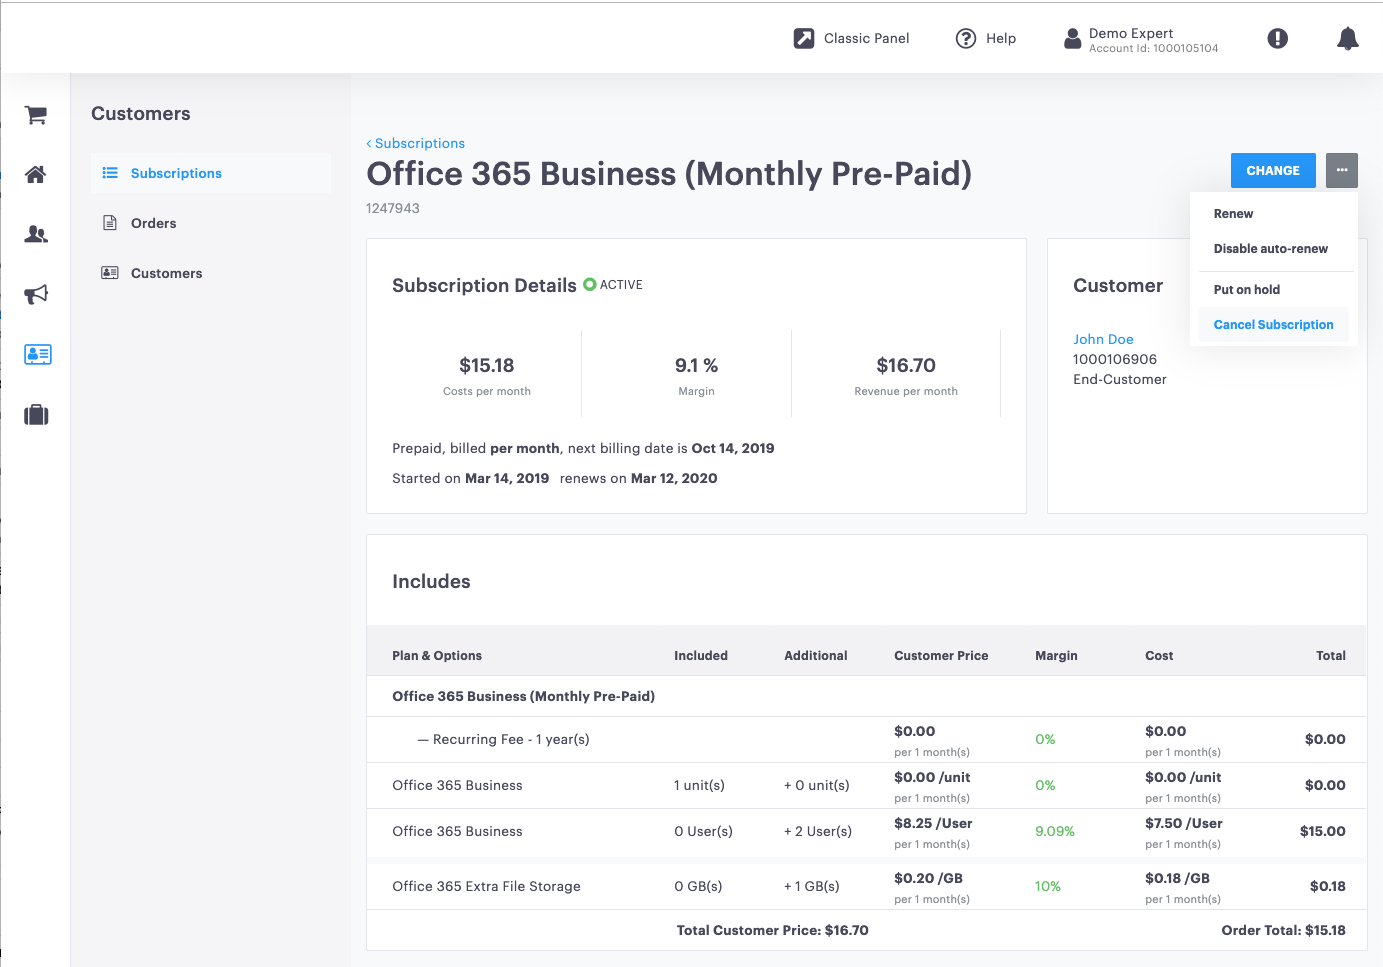Screen dimensions: 1383x967
Task: Click the Margin column header
Action: tap(1056, 656)
